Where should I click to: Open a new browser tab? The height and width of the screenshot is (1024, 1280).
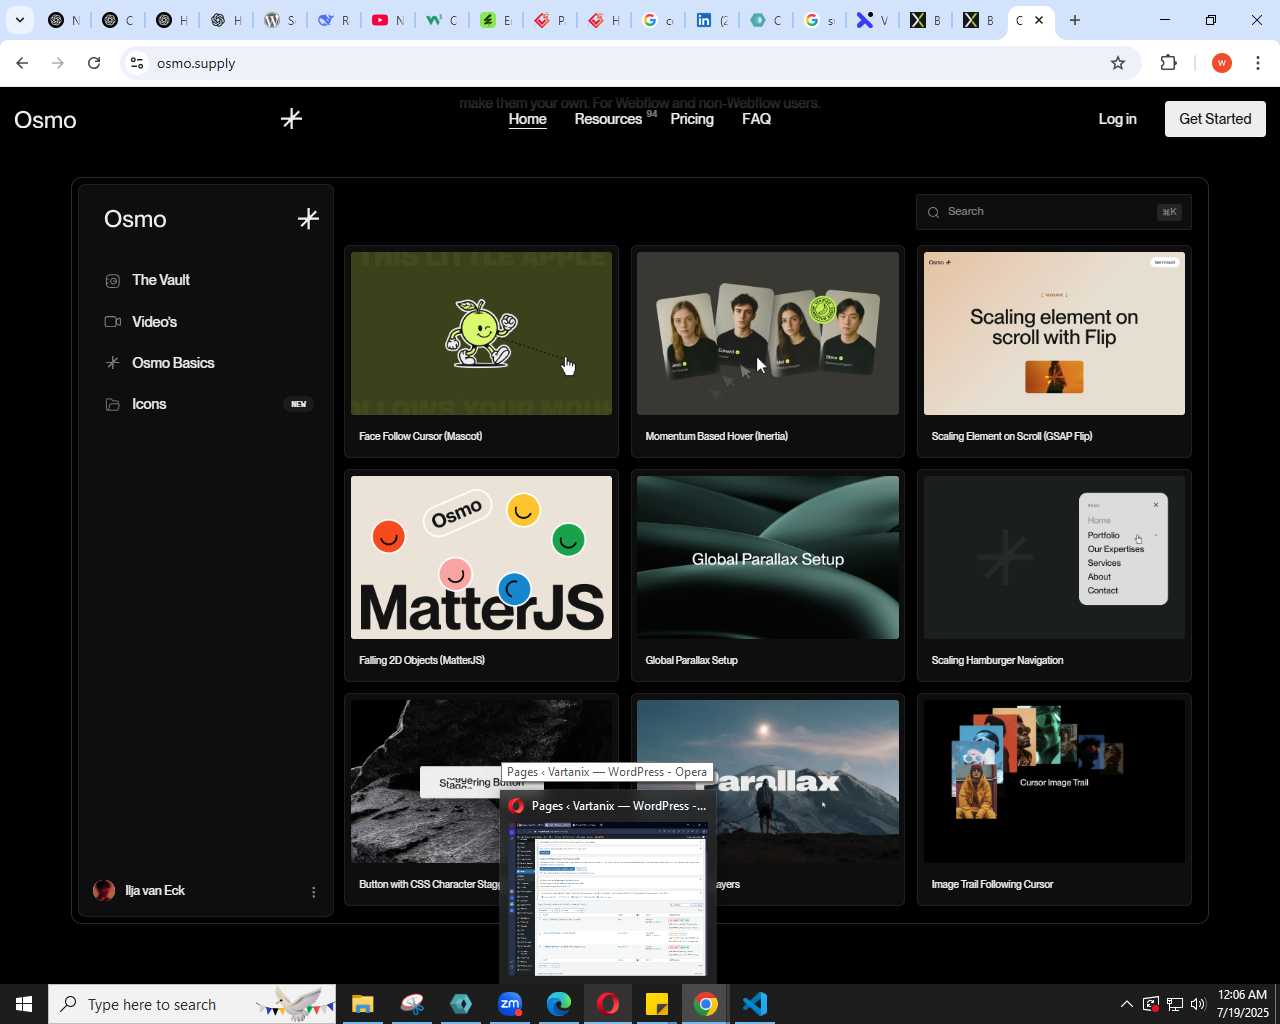click(1075, 20)
